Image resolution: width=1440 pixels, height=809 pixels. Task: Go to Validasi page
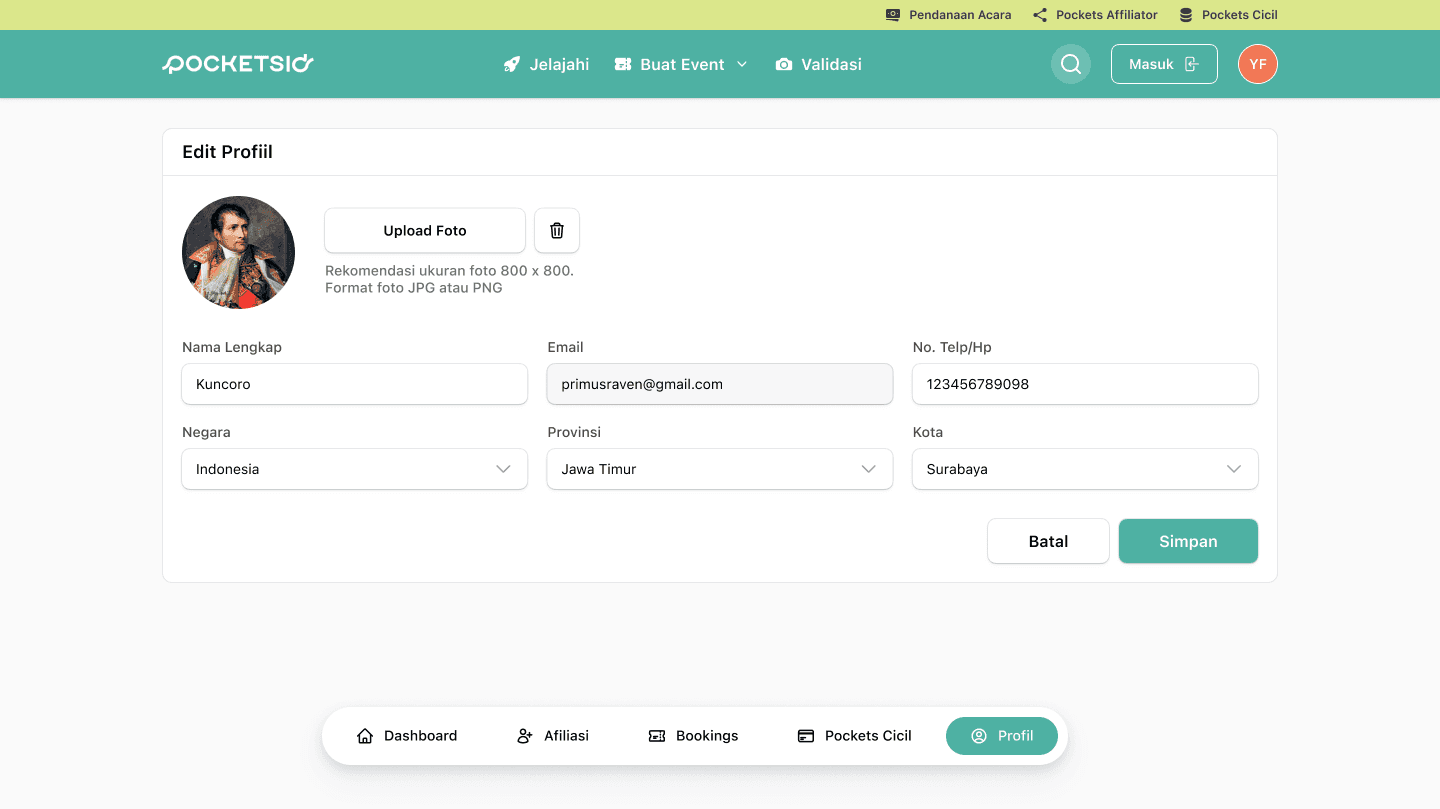pos(818,64)
